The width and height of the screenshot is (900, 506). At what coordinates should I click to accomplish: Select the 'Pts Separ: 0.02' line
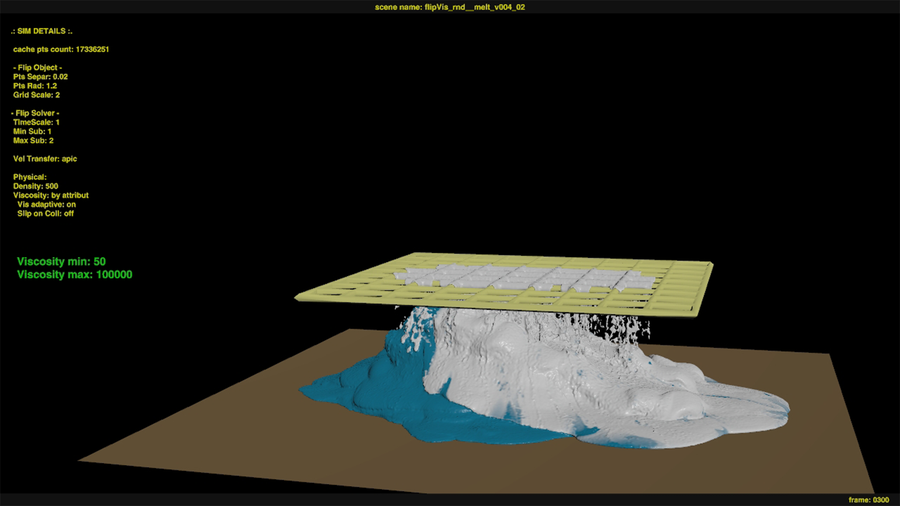(40, 77)
